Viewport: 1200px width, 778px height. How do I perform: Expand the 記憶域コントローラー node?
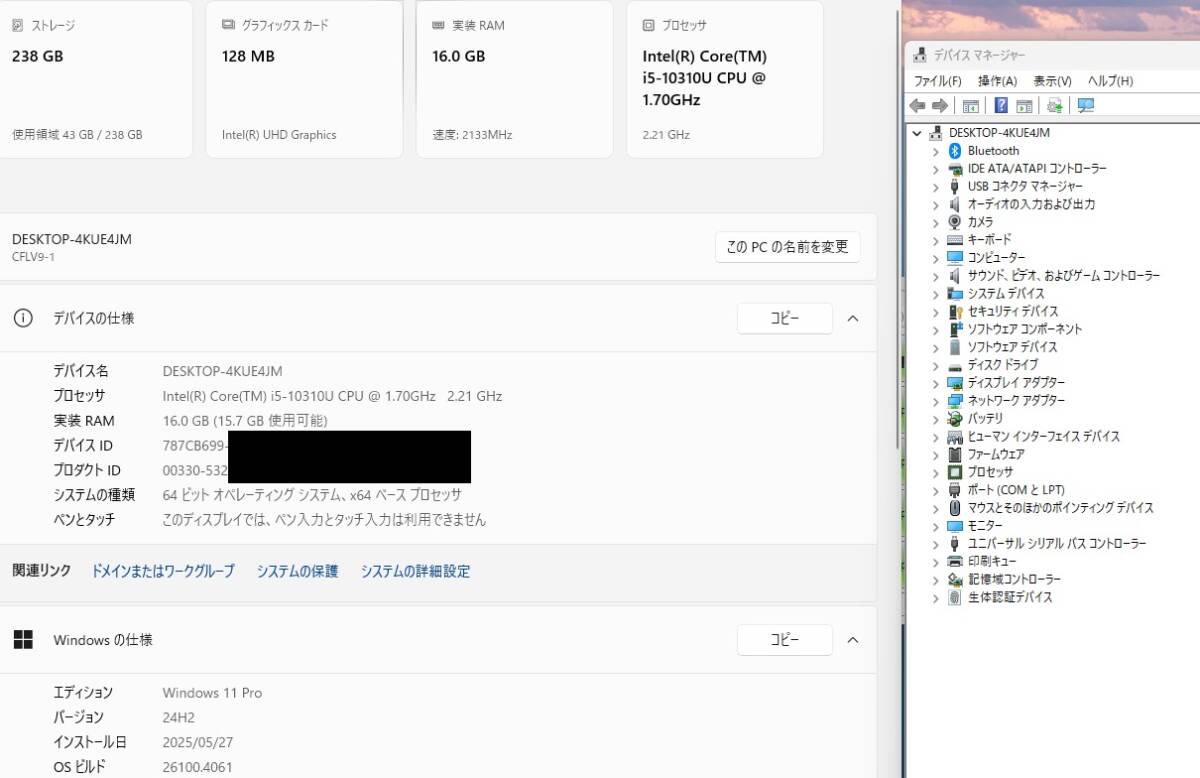pos(936,579)
